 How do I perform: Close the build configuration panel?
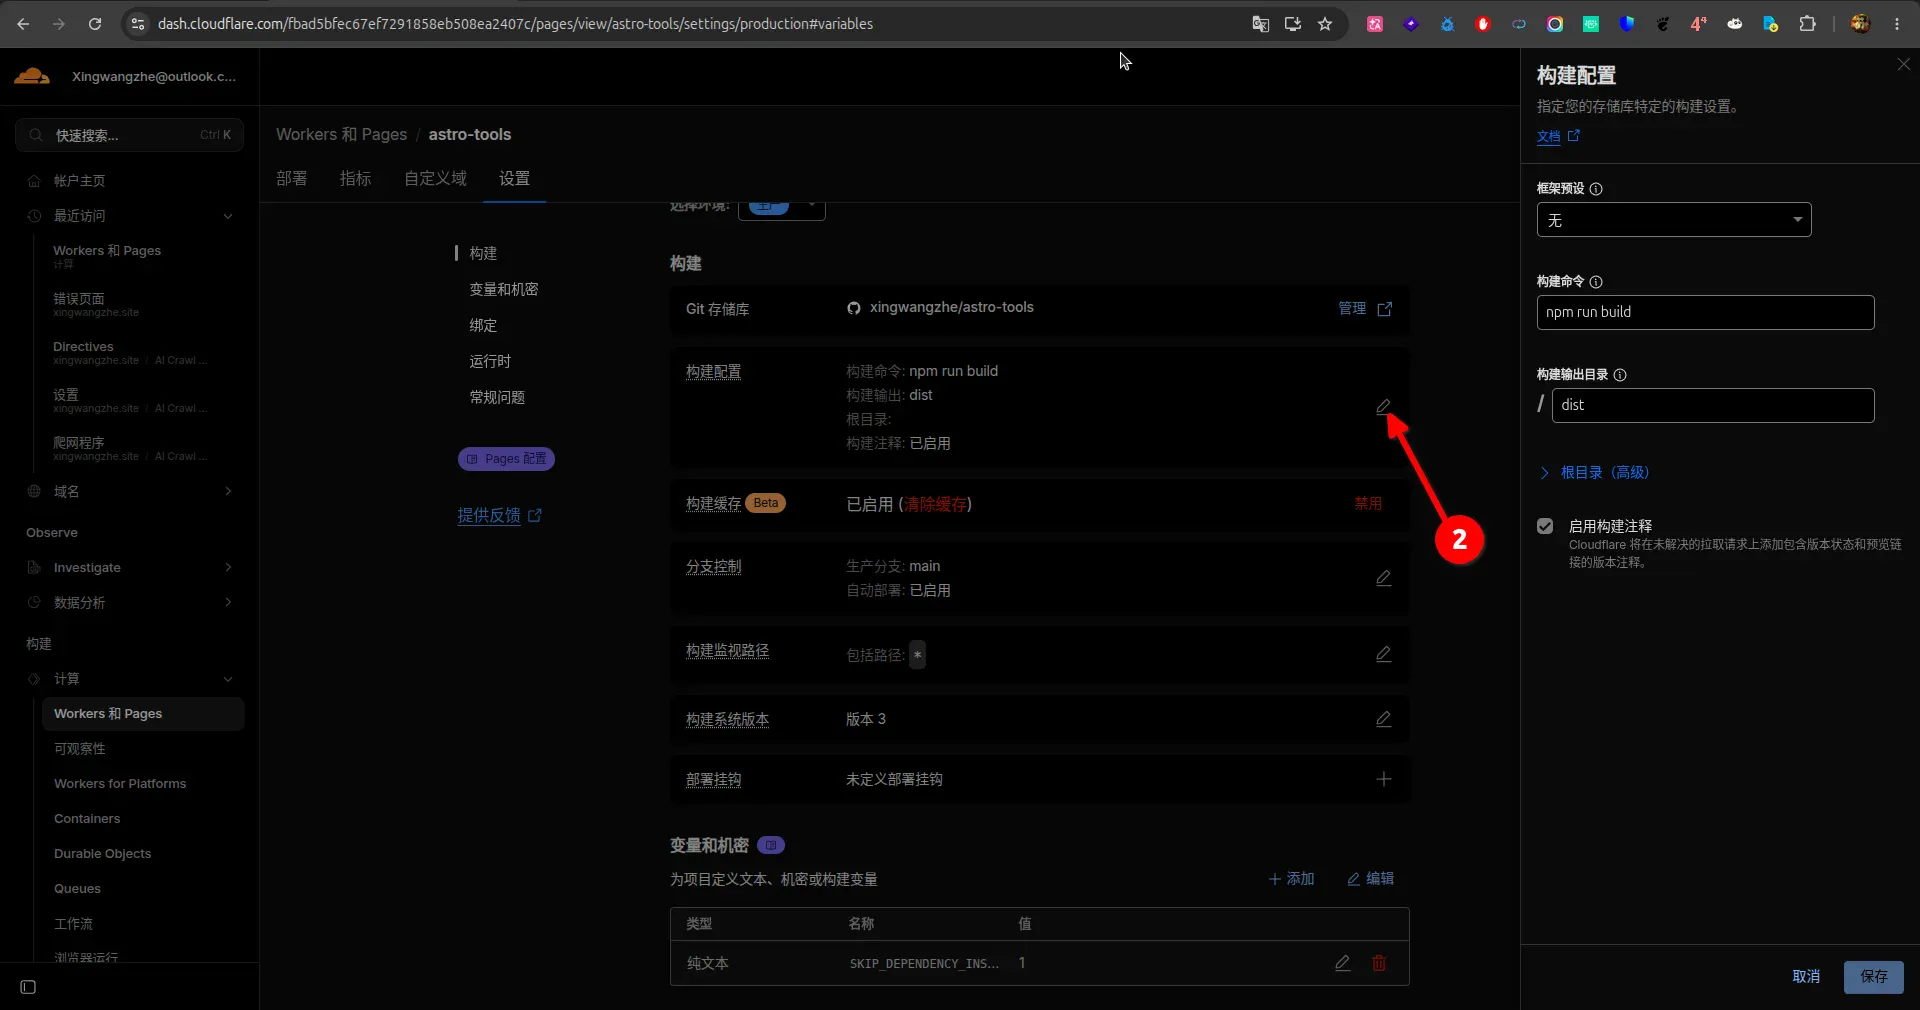(1903, 64)
